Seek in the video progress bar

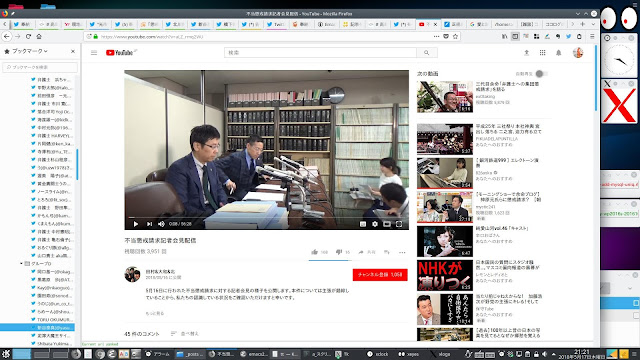click(267, 218)
